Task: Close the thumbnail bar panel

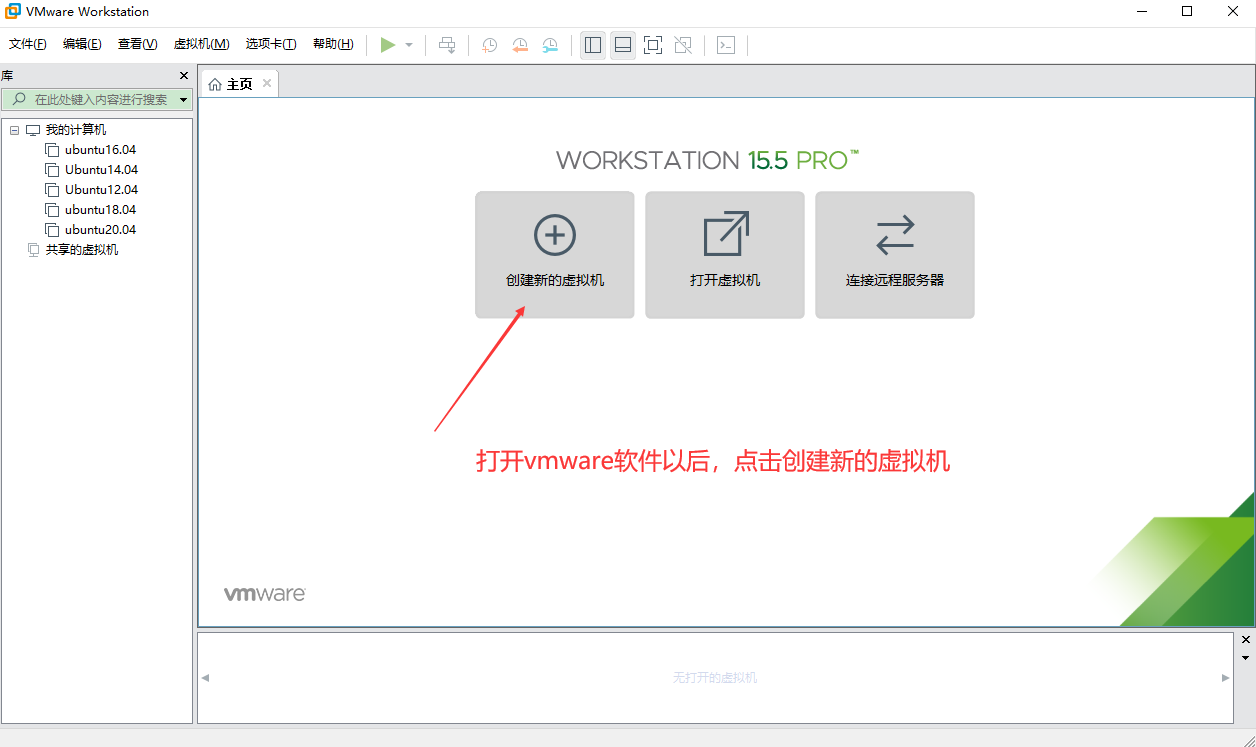Action: 1245,639
